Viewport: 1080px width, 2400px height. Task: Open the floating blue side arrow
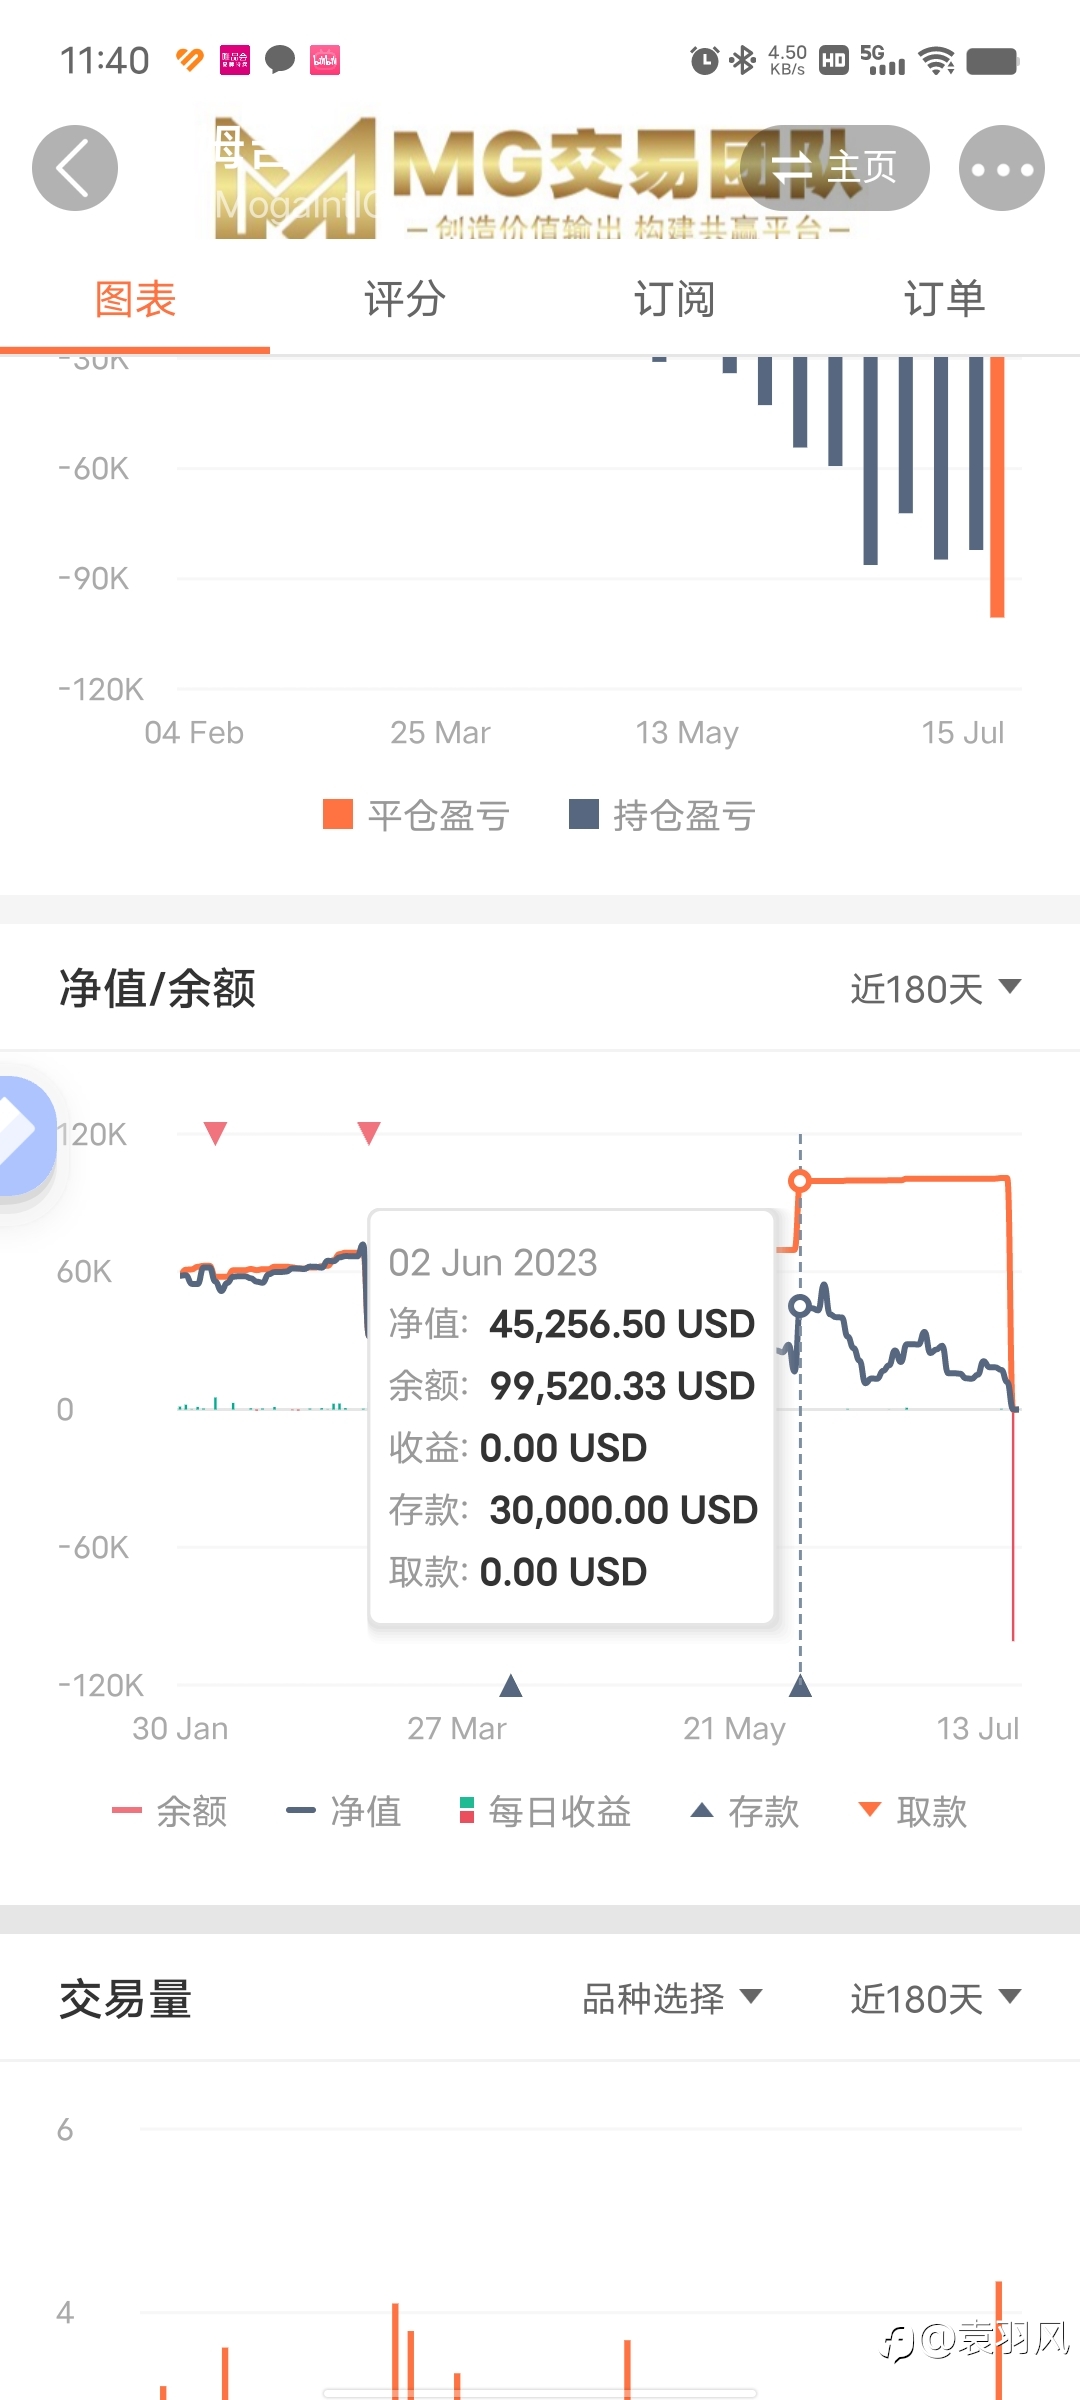[x=24, y=1135]
